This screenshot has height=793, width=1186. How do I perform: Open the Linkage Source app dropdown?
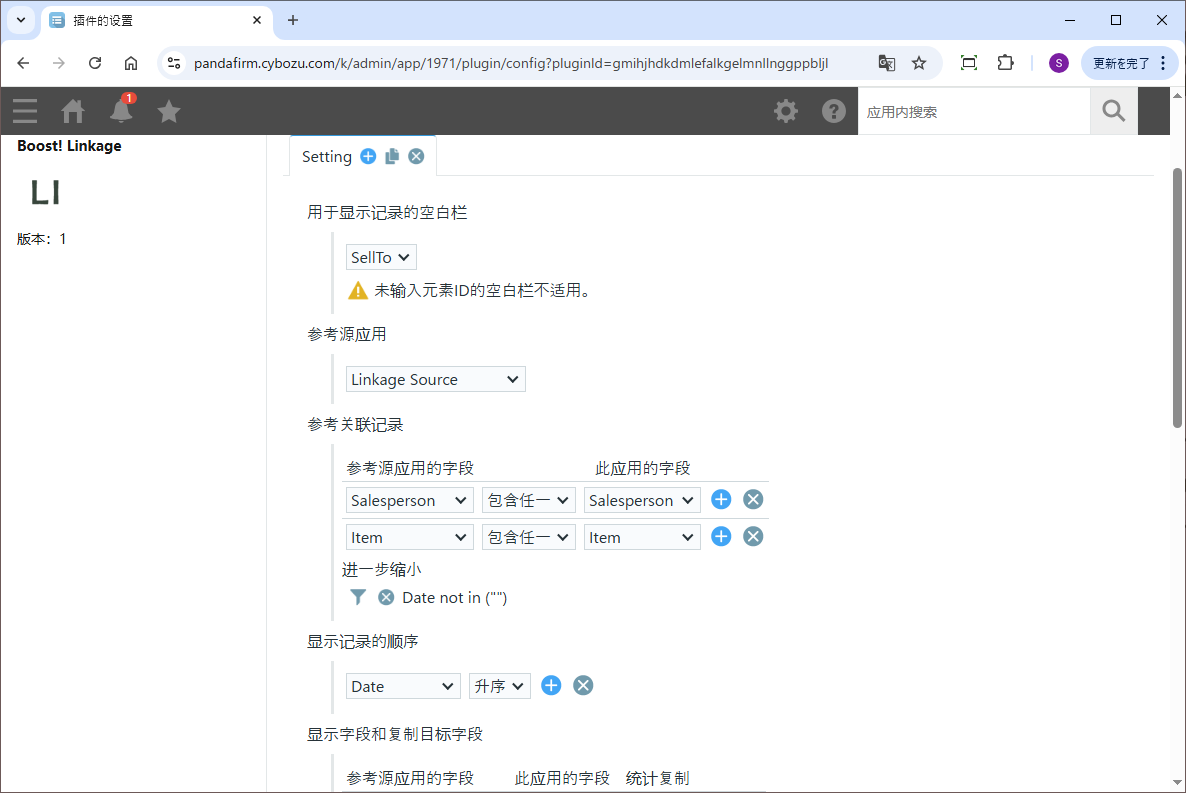pyautogui.click(x=435, y=380)
